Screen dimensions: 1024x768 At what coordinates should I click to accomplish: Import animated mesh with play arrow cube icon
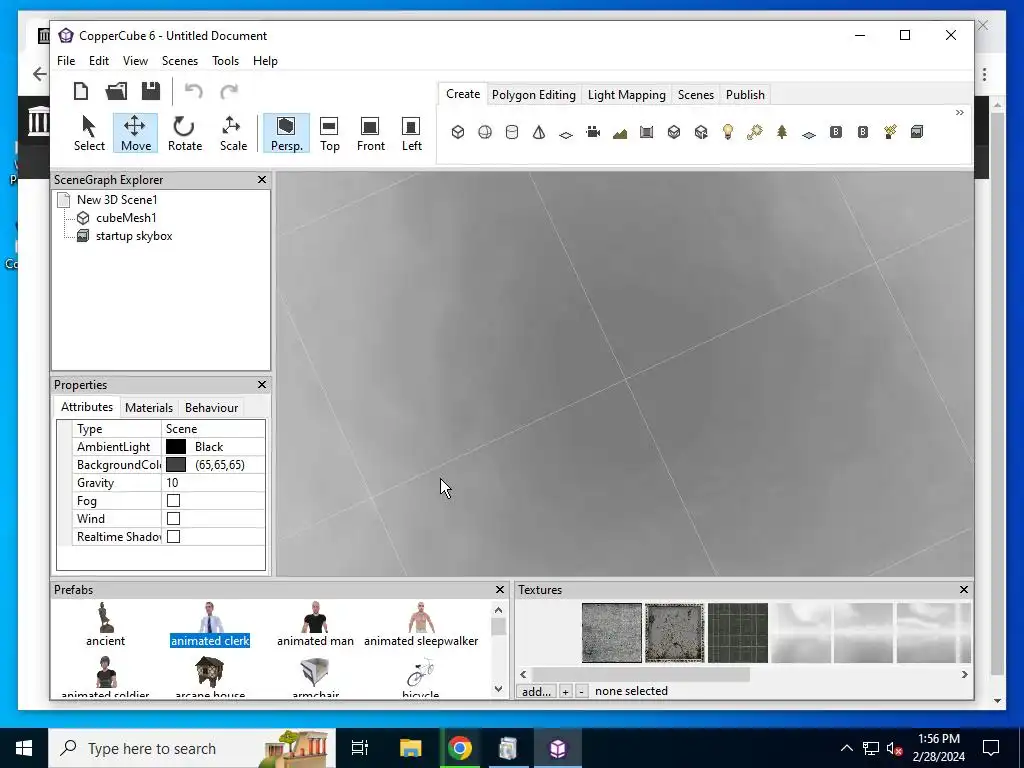click(701, 132)
